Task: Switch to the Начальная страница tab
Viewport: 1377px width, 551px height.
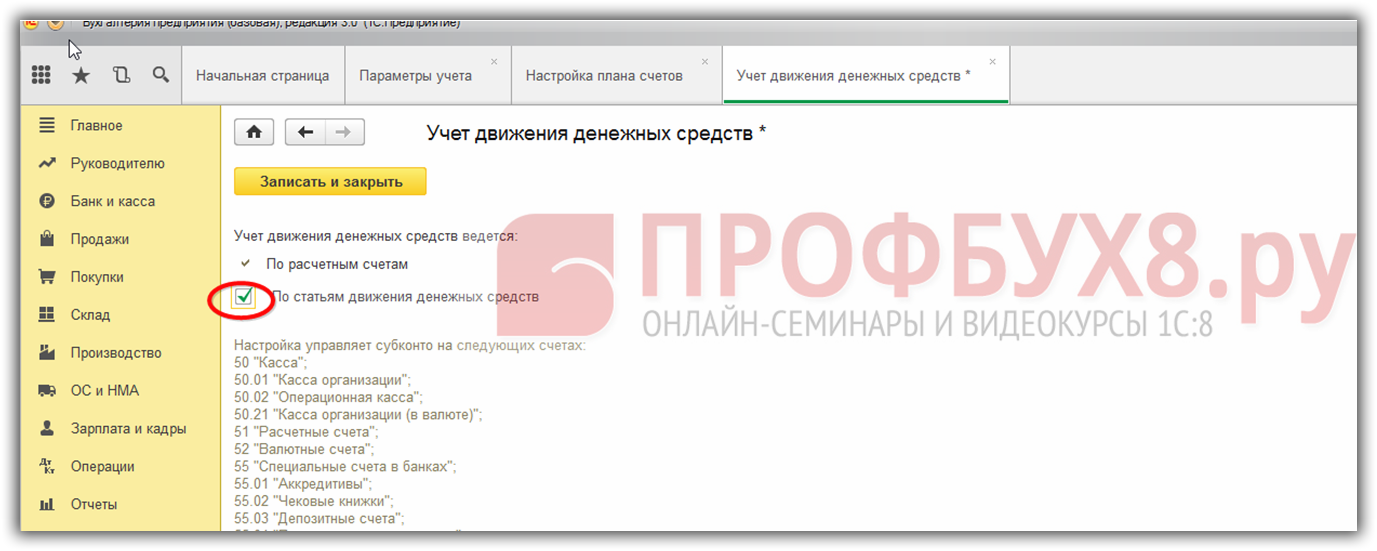Action: tap(262, 76)
